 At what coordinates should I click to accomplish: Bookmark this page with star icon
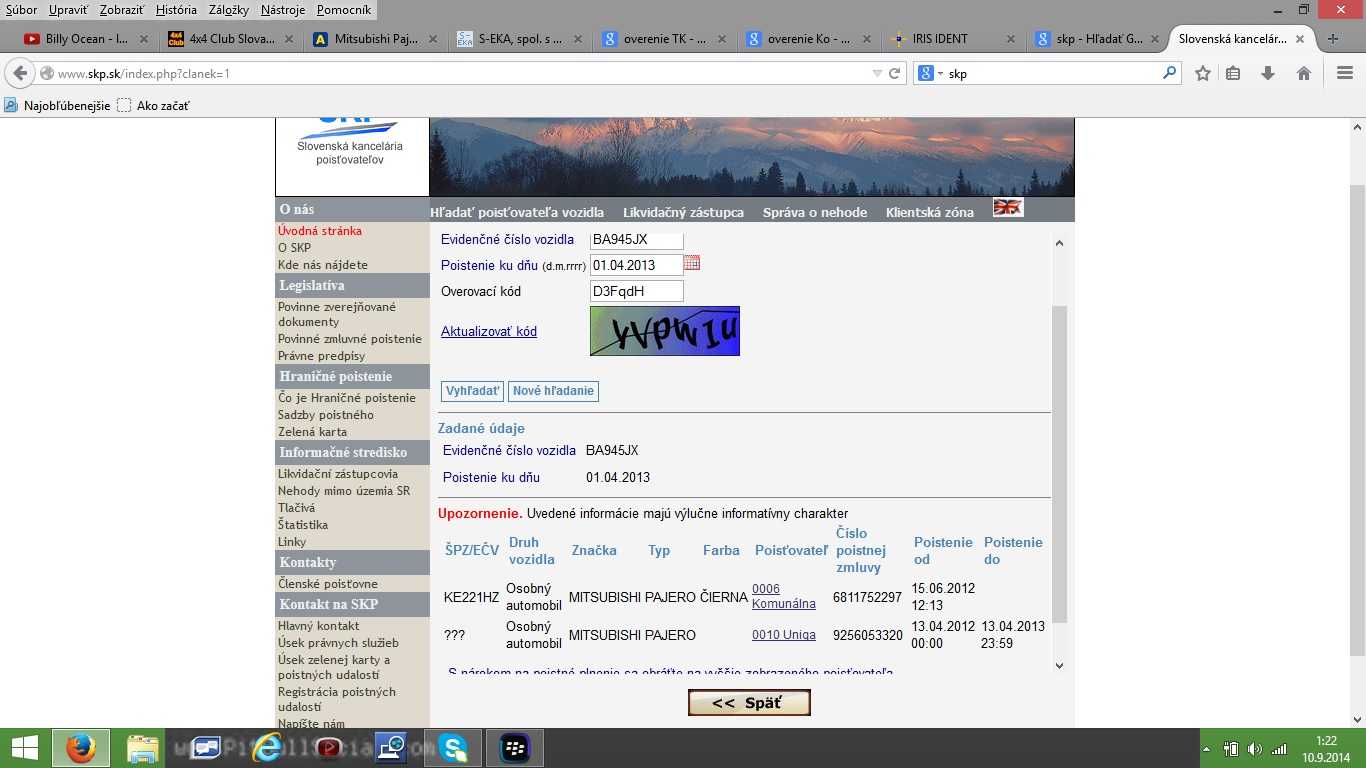[1203, 73]
